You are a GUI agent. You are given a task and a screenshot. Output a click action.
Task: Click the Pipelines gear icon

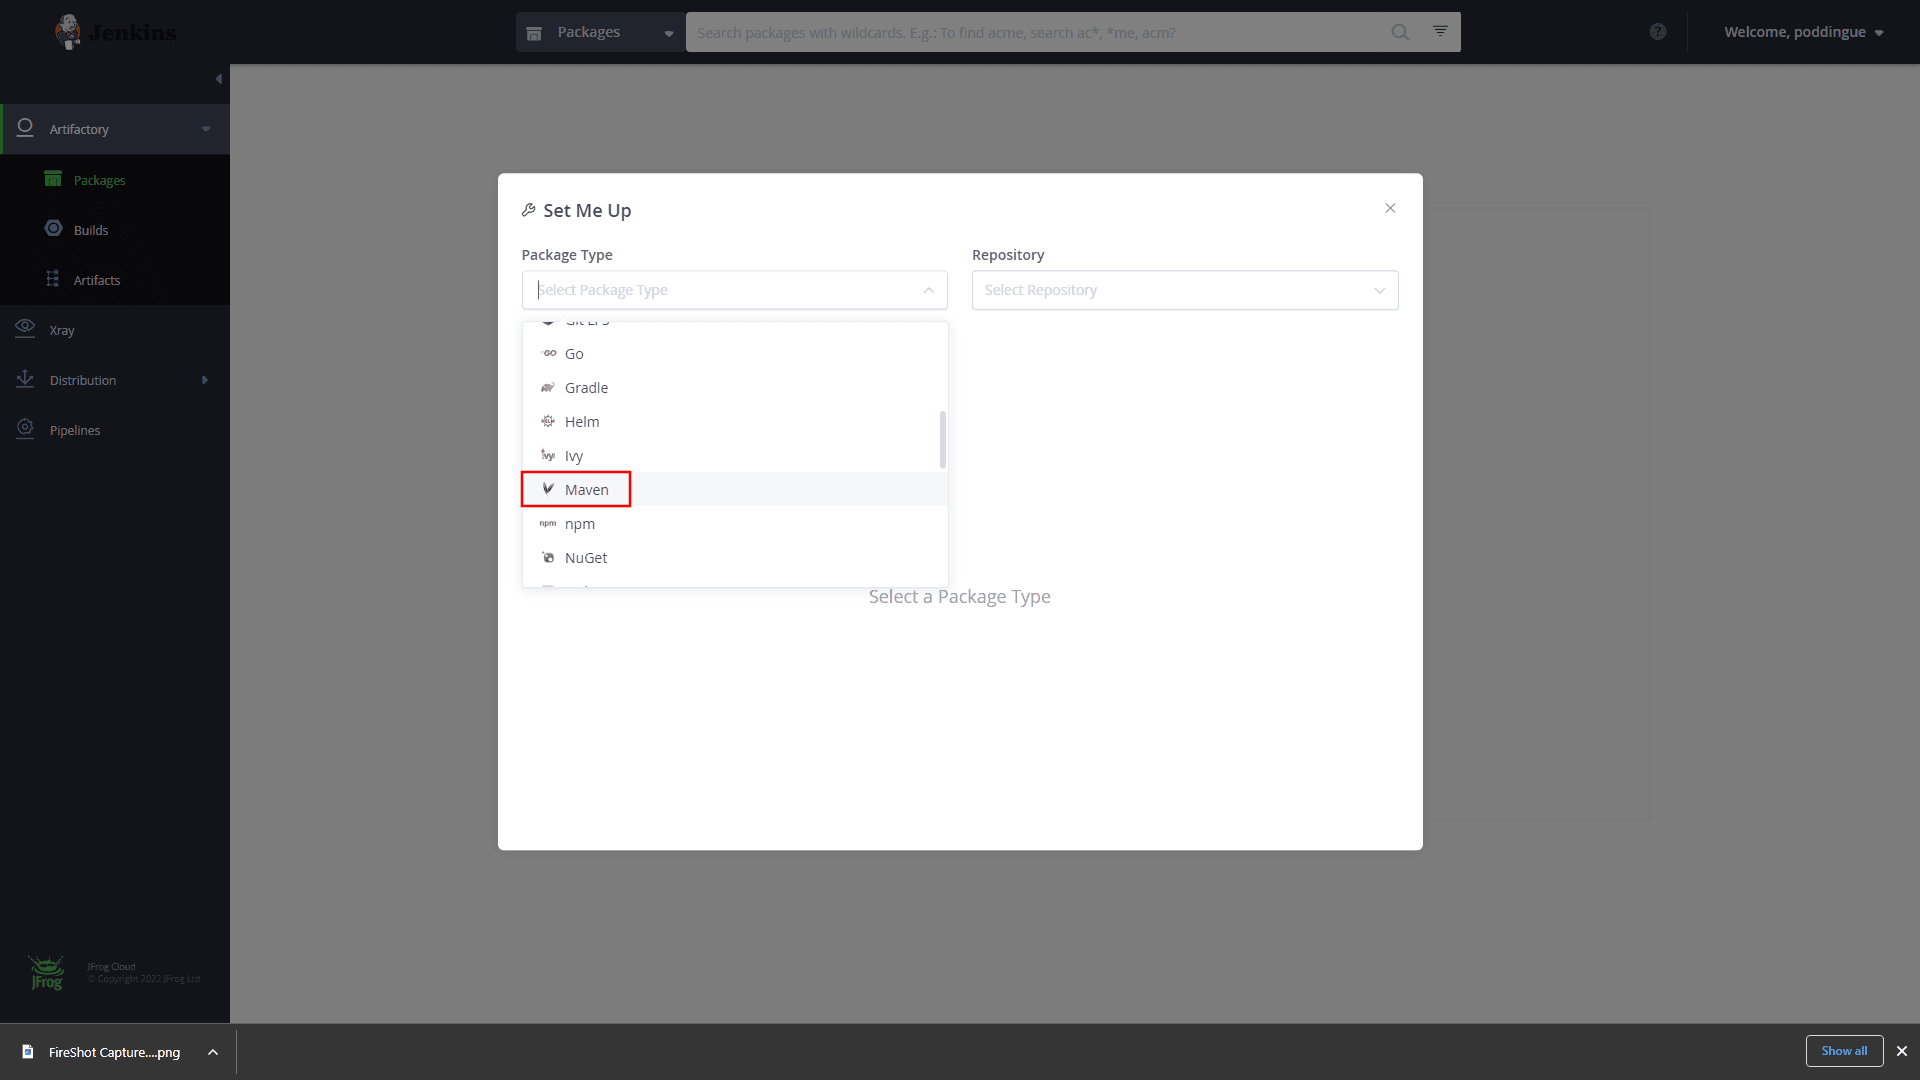point(25,428)
